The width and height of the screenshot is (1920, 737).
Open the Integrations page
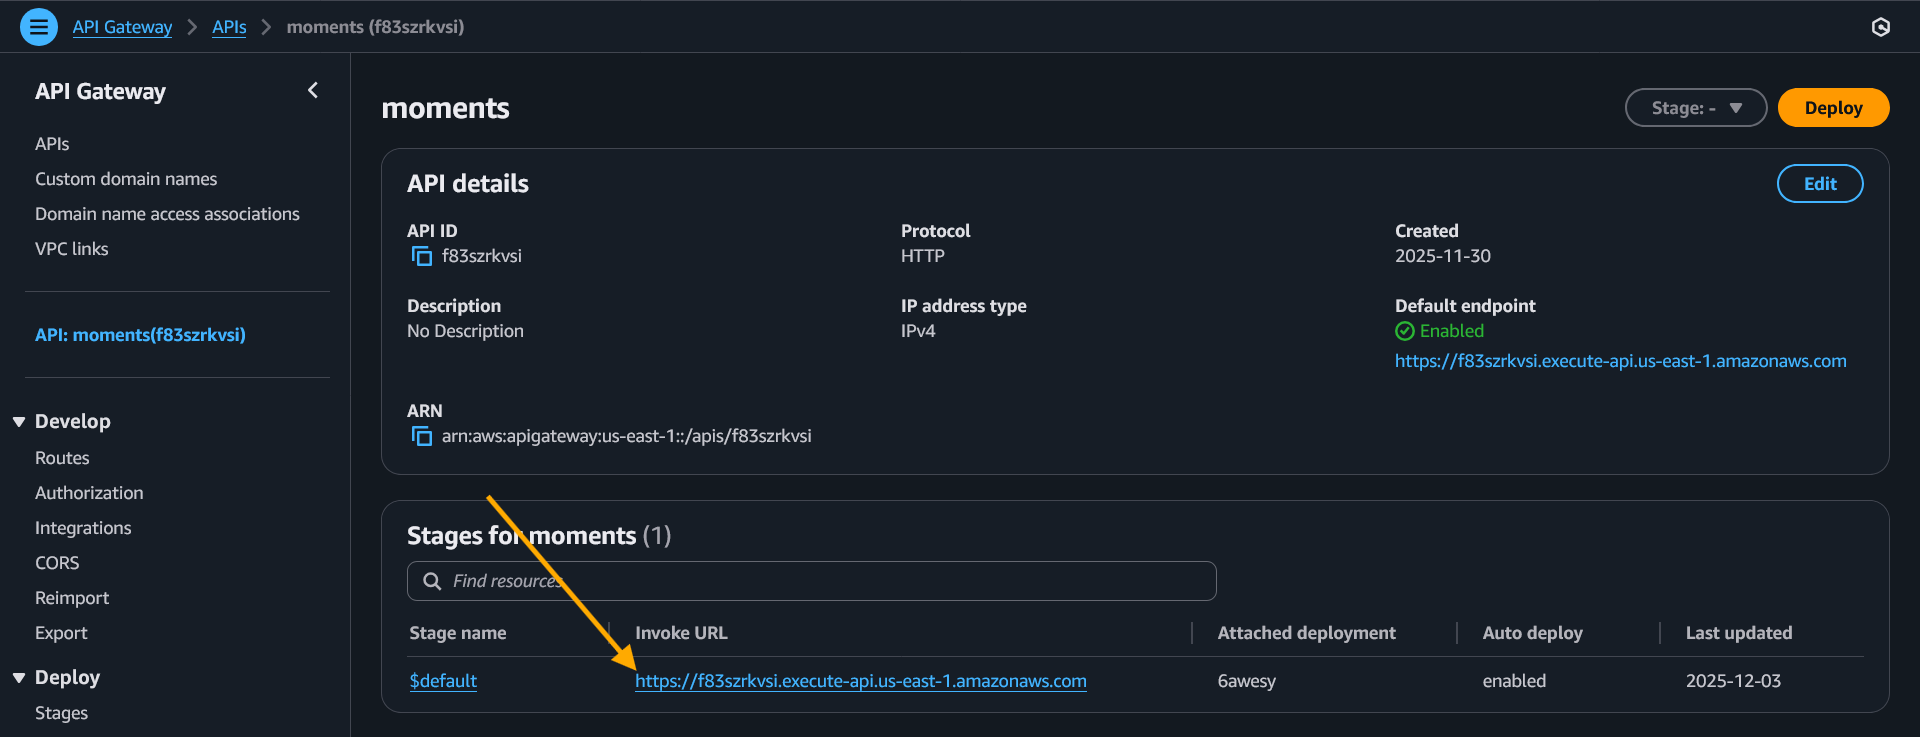83,528
